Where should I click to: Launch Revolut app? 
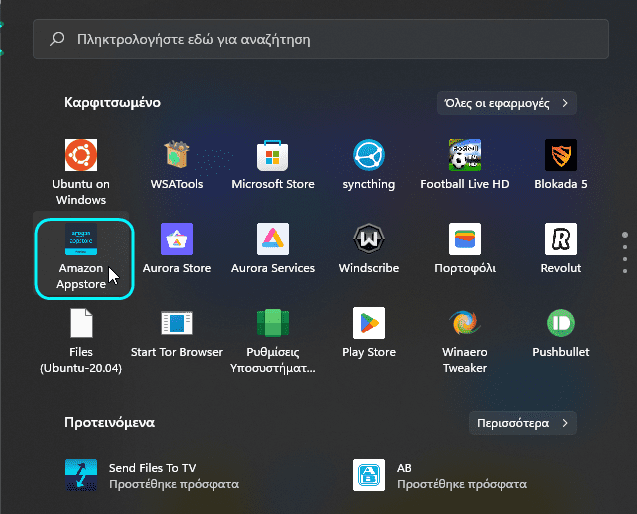pos(561,249)
